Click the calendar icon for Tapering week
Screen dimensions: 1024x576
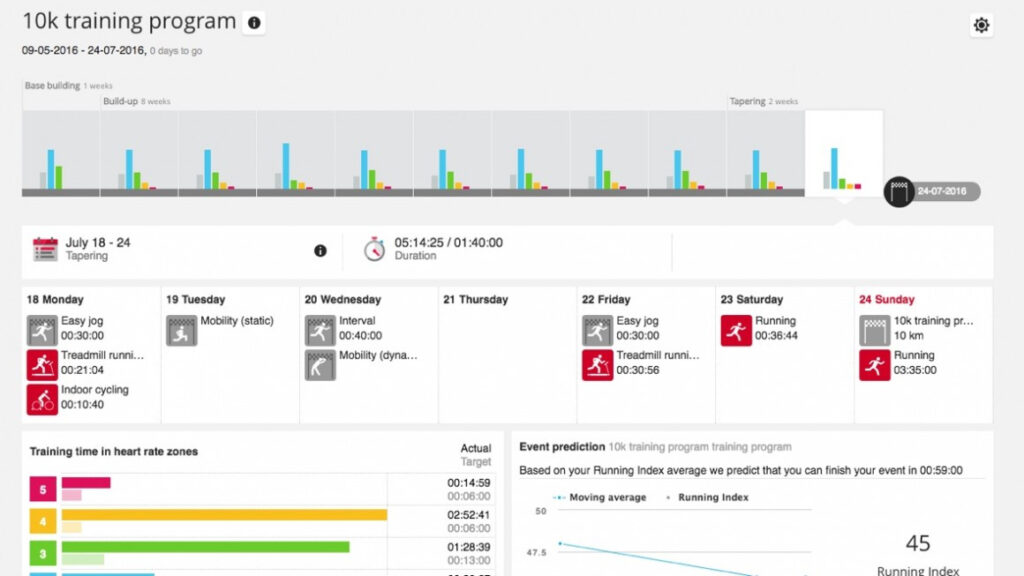(45, 249)
